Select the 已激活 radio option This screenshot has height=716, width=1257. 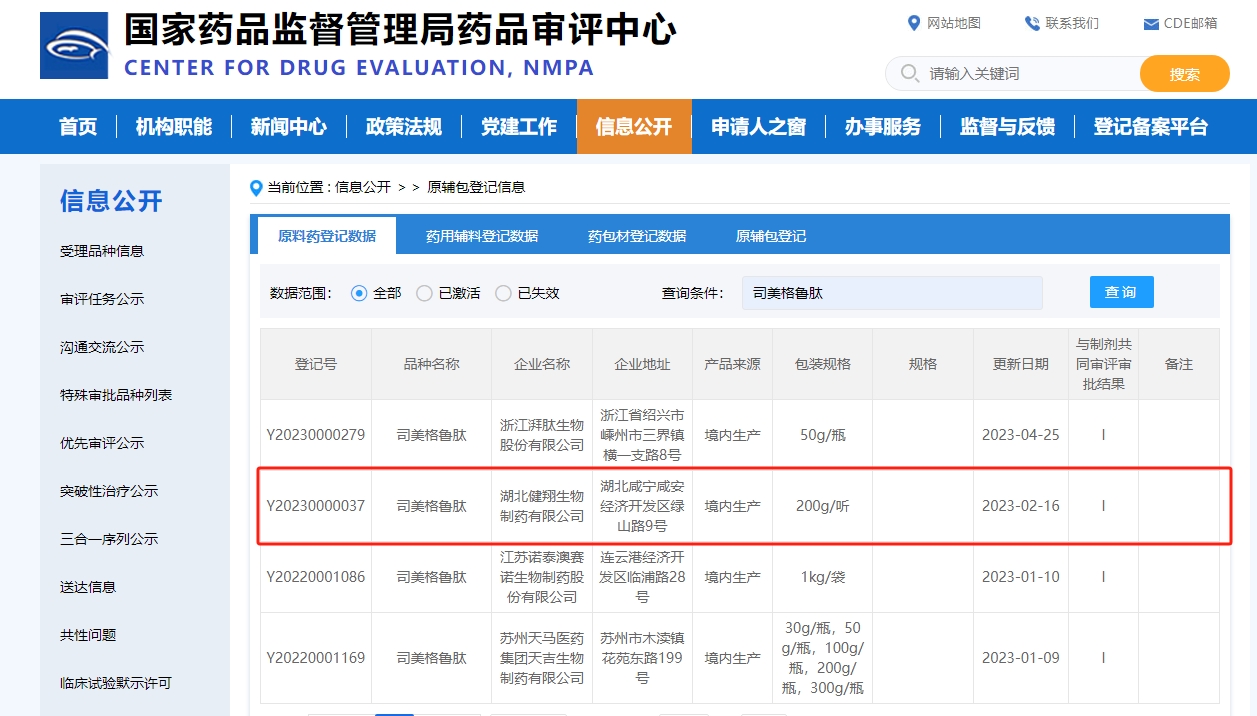click(x=424, y=293)
